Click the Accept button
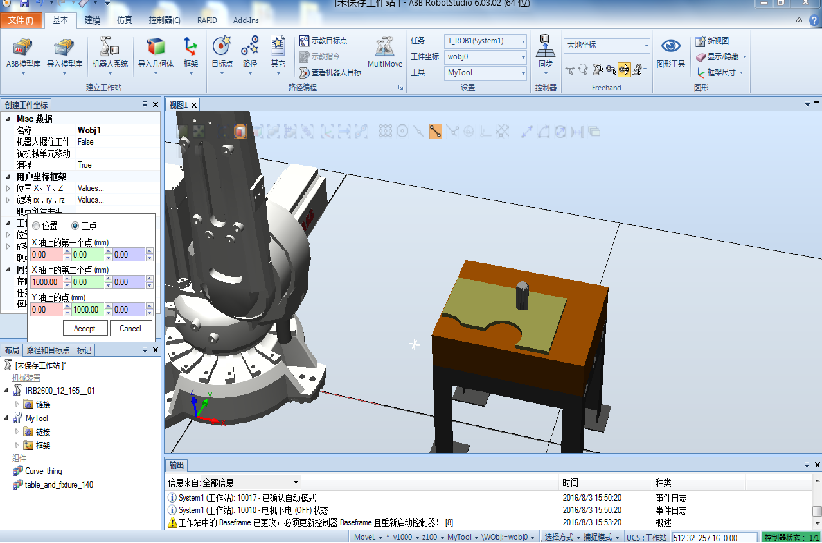The width and height of the screenshot is (822, 543). 85,329
